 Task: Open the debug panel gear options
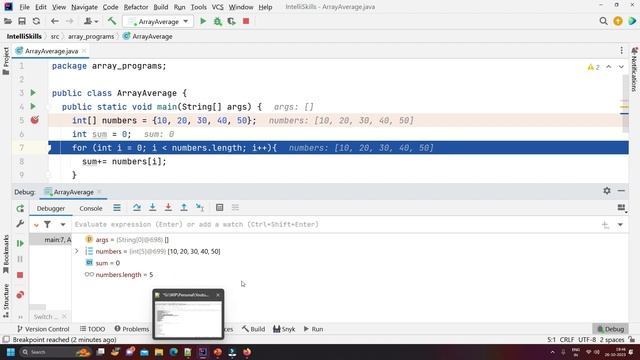[x=607, y=191]
